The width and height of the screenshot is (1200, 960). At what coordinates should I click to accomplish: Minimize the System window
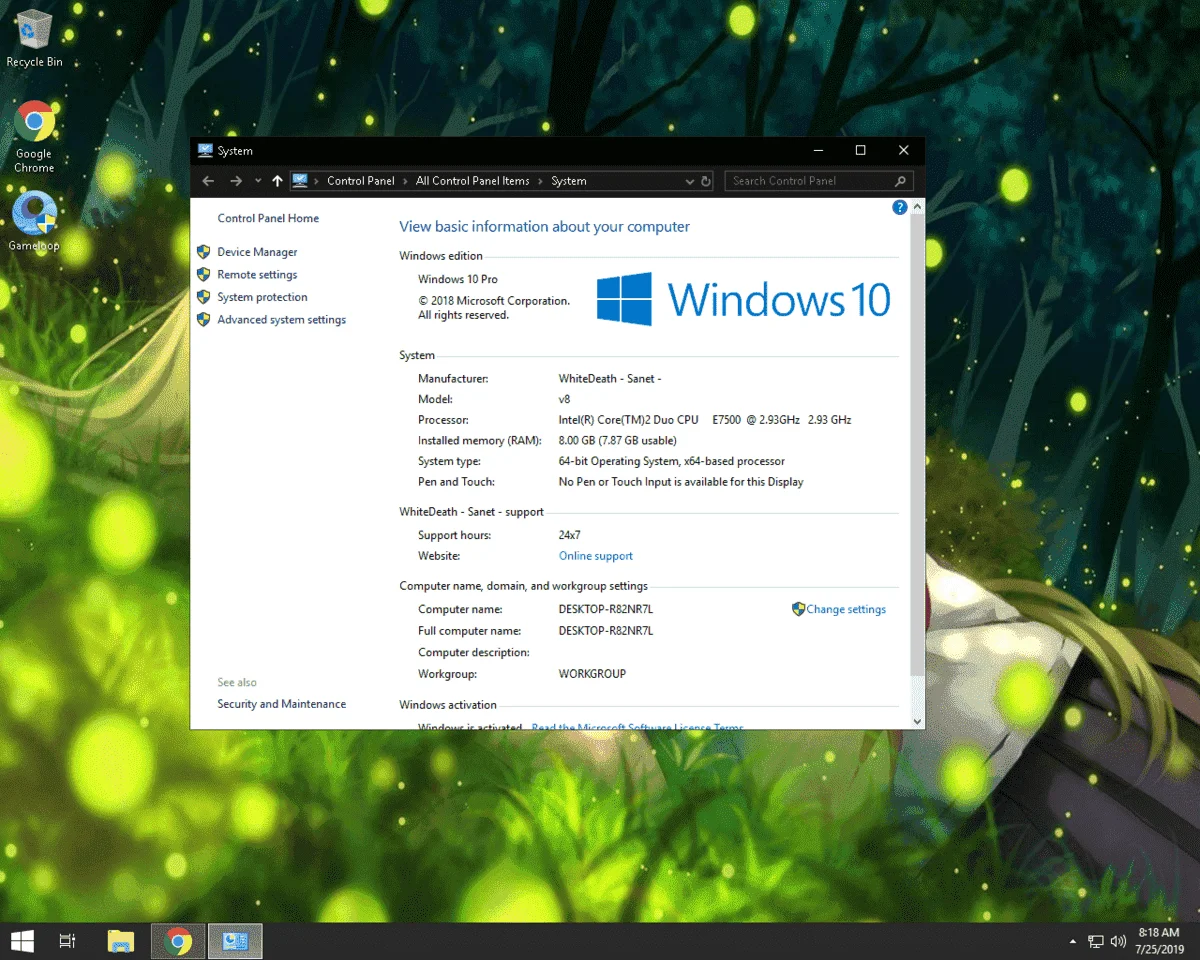(x=818, y=151)
